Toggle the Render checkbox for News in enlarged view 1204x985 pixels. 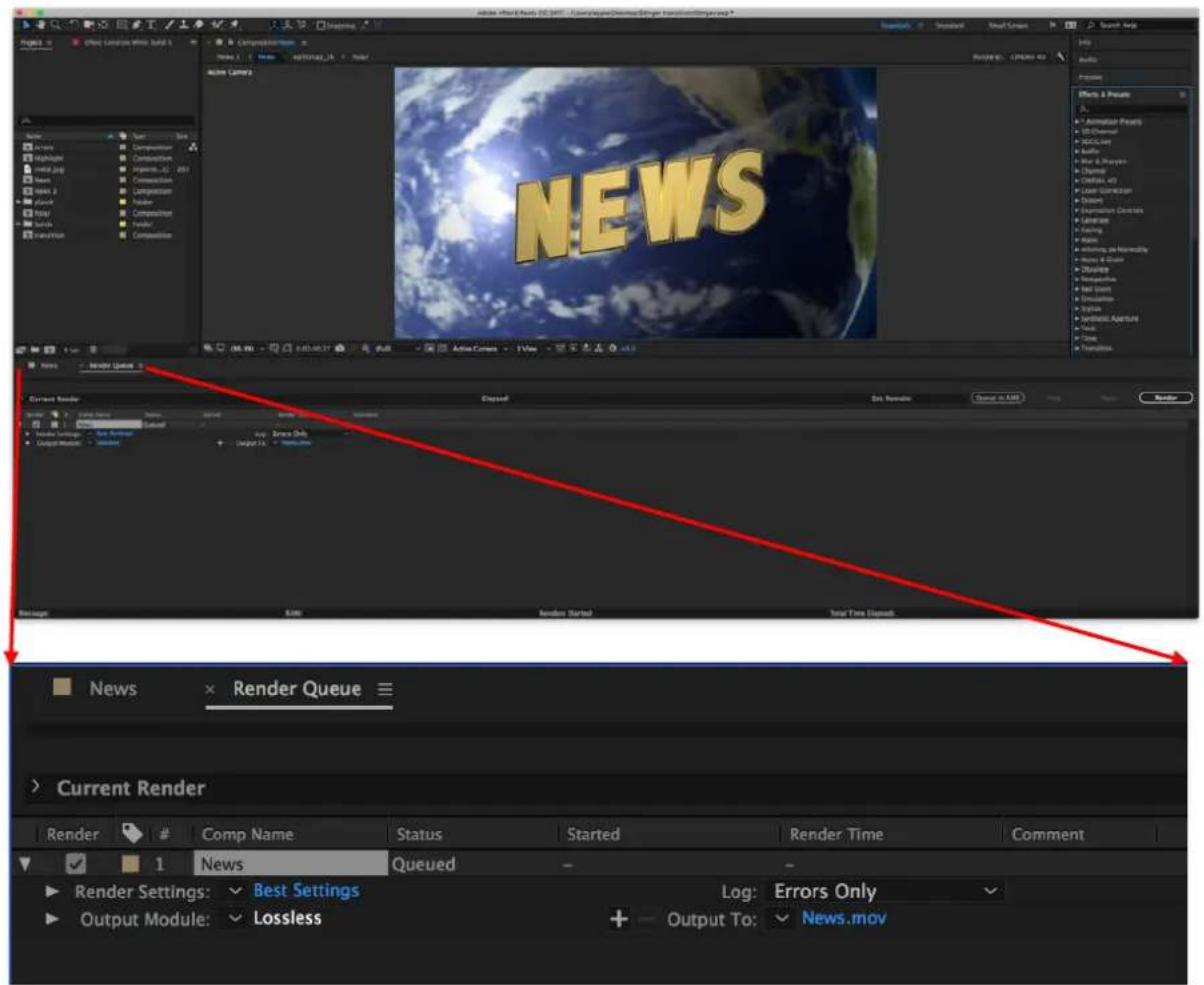tap(76, 864)
